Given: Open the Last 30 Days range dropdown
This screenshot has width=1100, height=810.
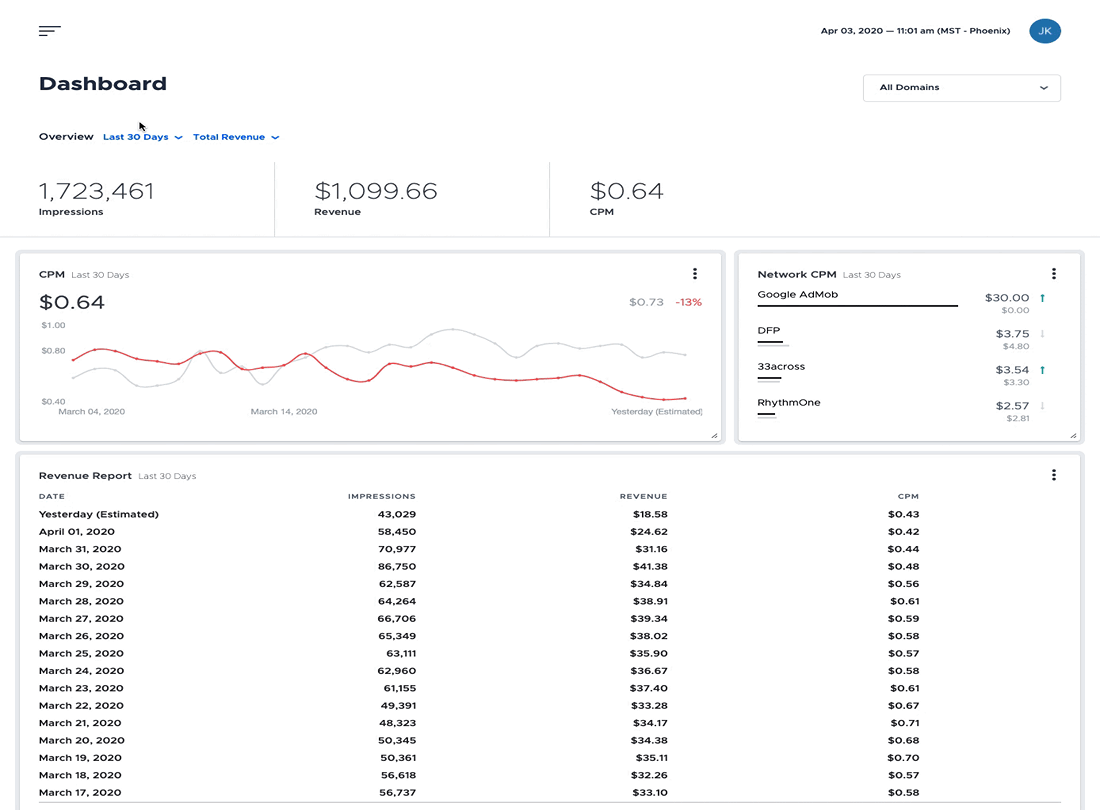Looking at the screenshot, I should [x=142, y=137].
